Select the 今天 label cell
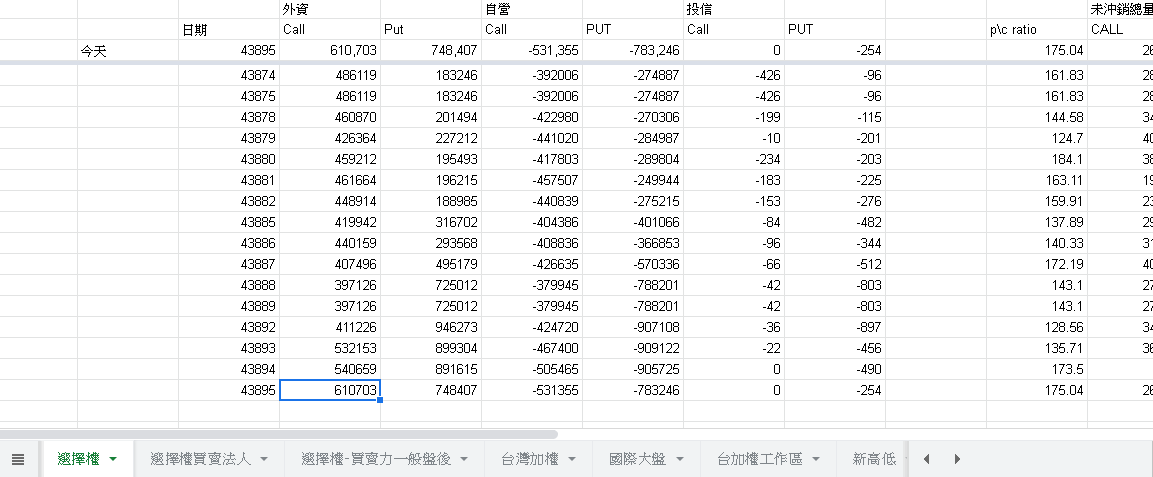 coord(128,50)
